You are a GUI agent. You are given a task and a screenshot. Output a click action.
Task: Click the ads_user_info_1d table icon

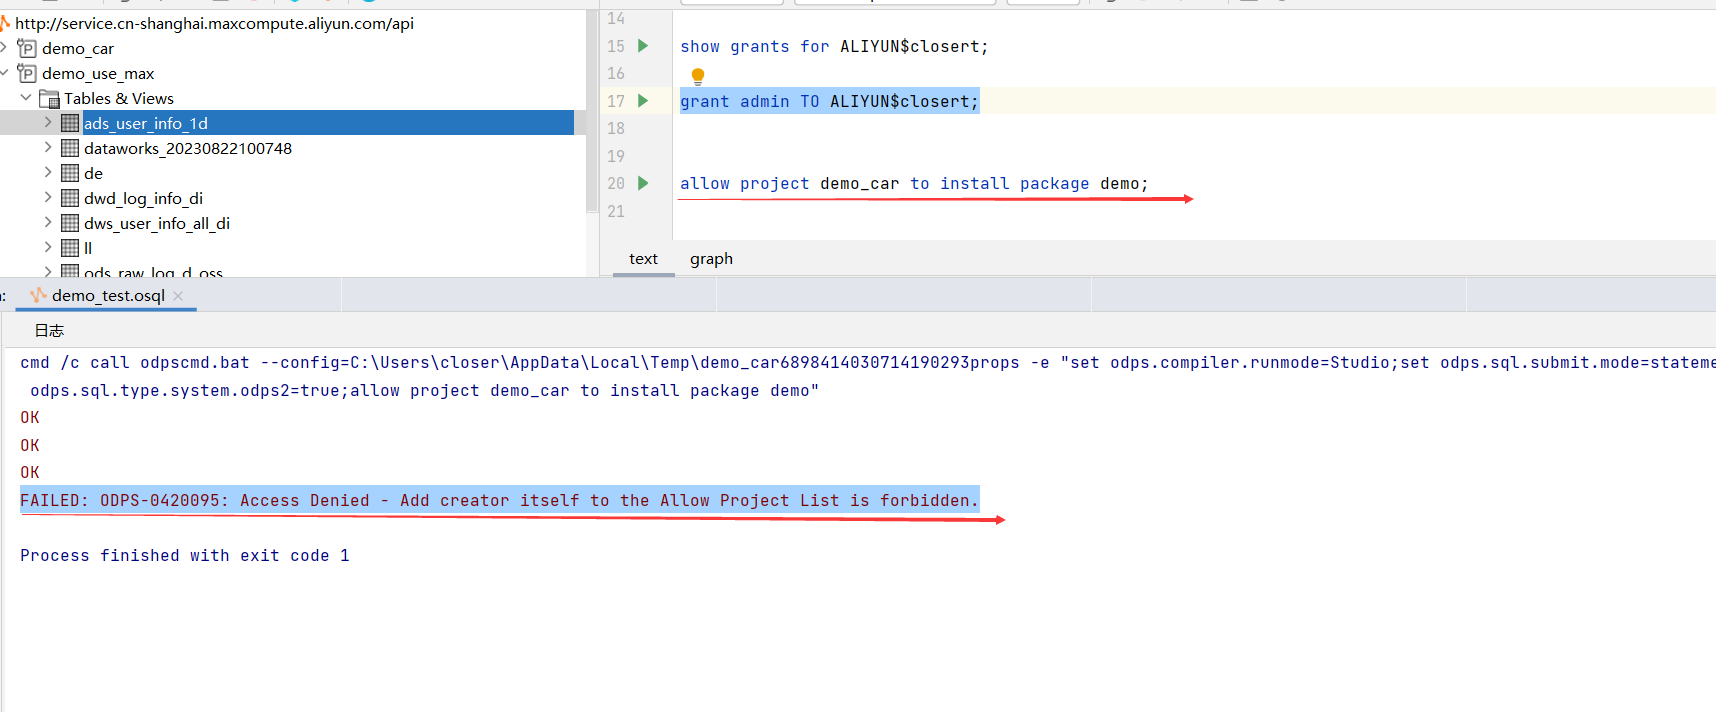pos(70,123)
